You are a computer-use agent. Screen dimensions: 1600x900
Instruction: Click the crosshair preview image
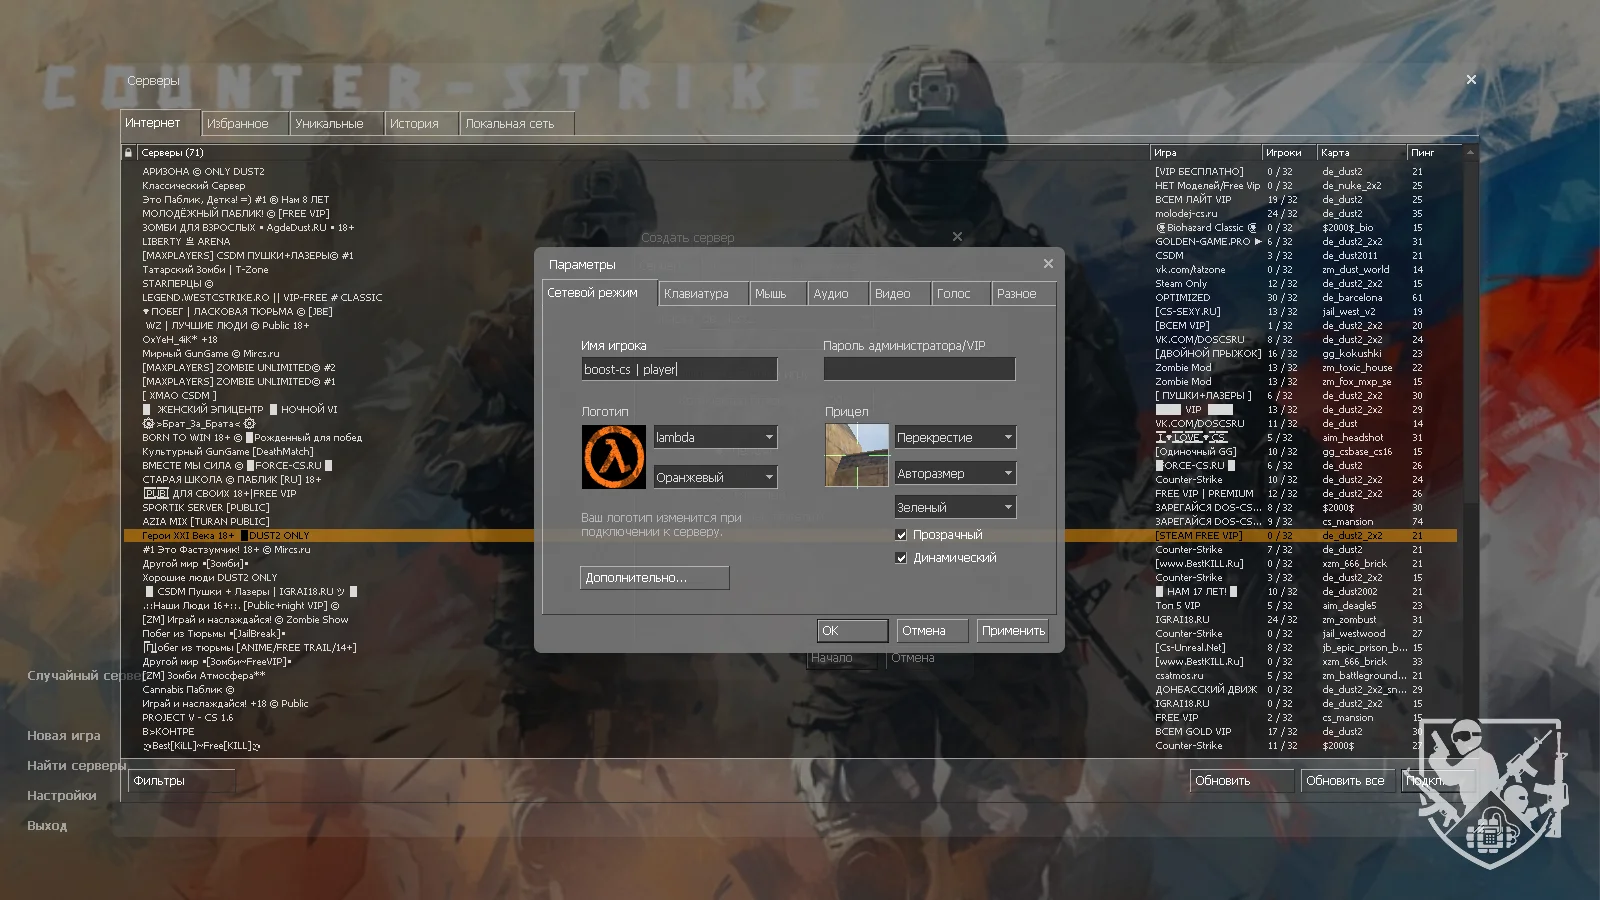point(856,455)
